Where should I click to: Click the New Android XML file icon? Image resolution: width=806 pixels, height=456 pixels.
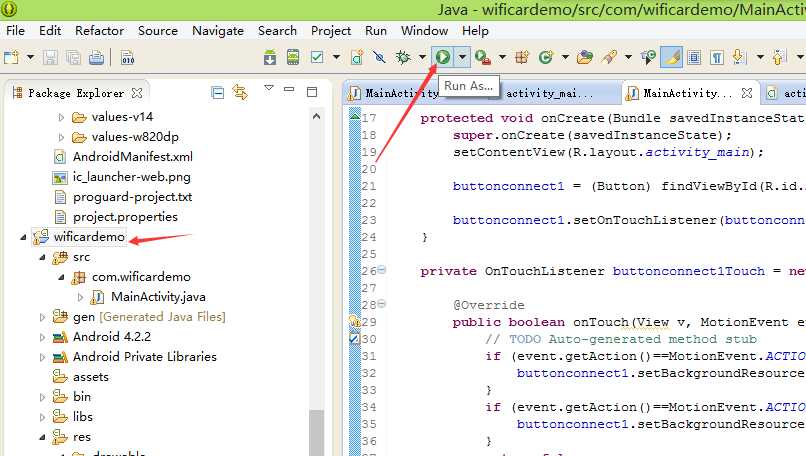coord(357,57)
